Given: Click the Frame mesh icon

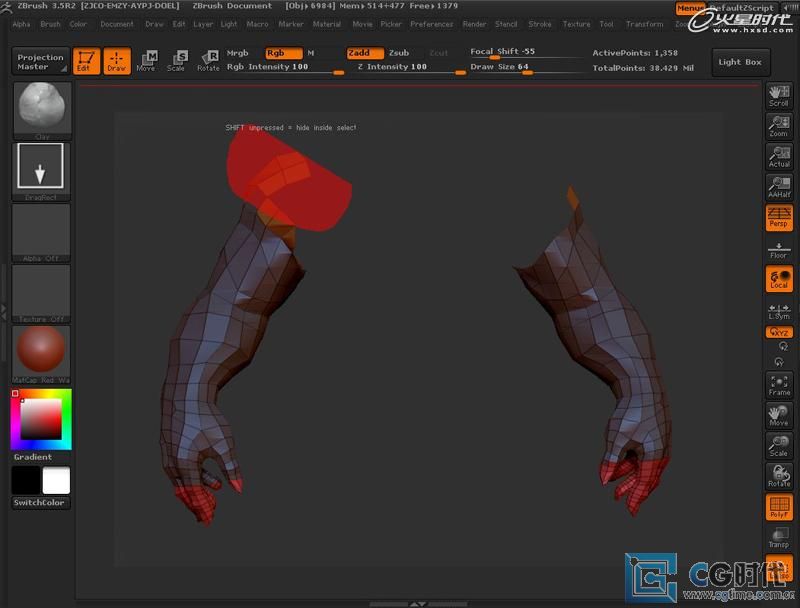Looking at the screenshot, I should point(779,385).
